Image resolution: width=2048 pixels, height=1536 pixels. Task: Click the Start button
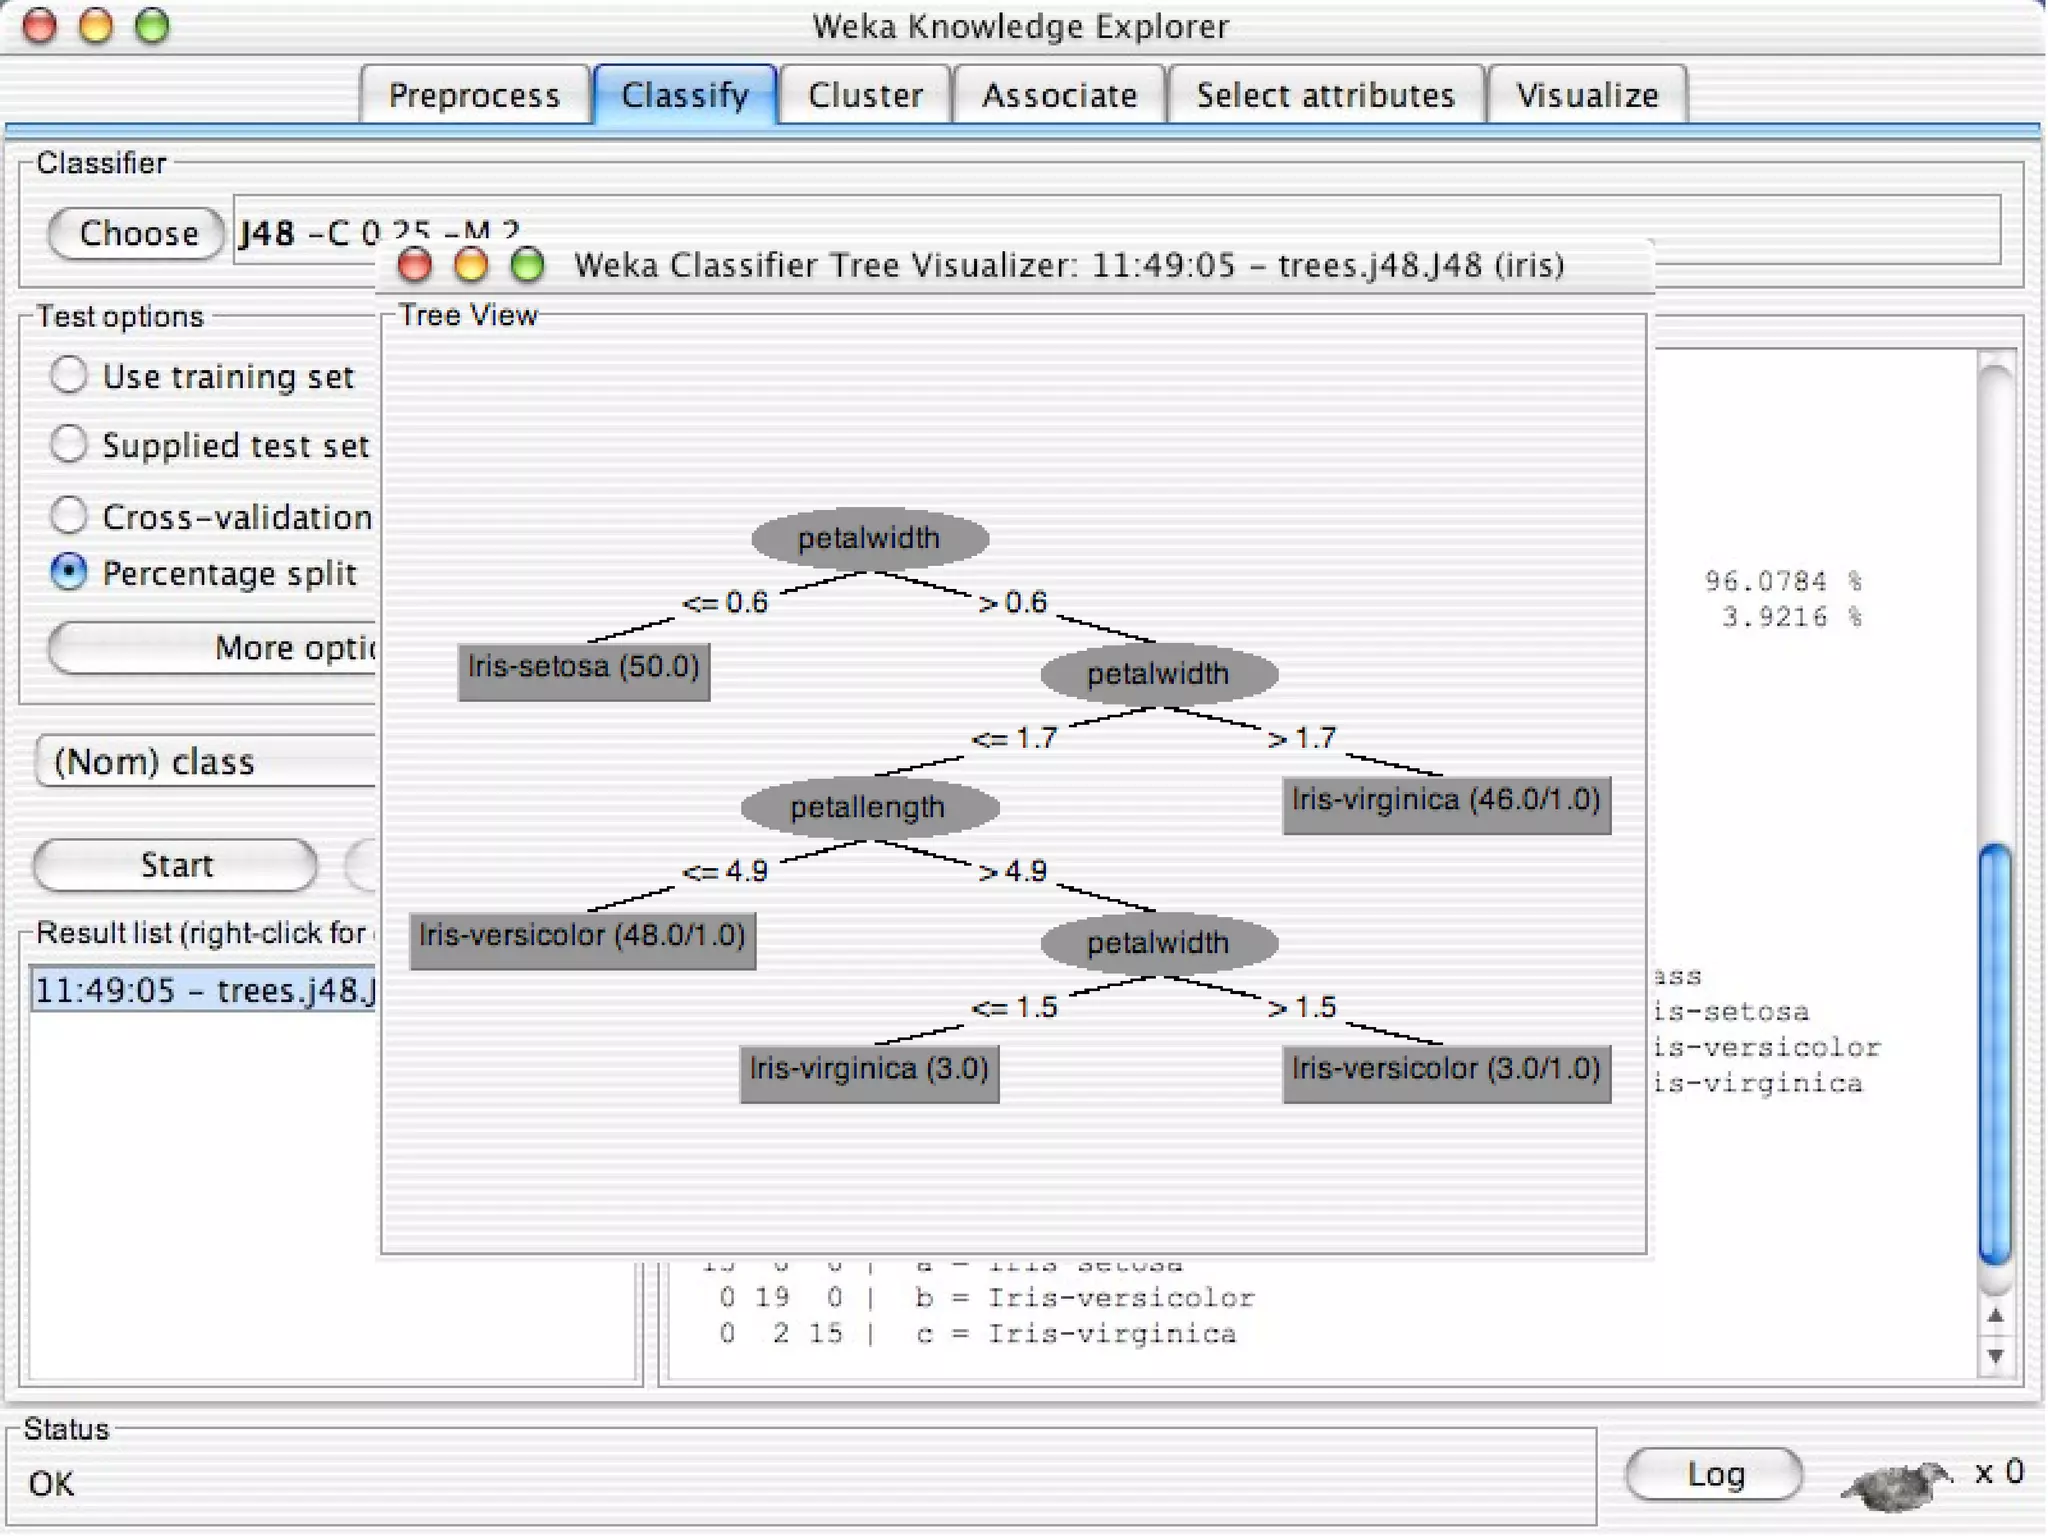pyautogui.click(x=176, y=865)
